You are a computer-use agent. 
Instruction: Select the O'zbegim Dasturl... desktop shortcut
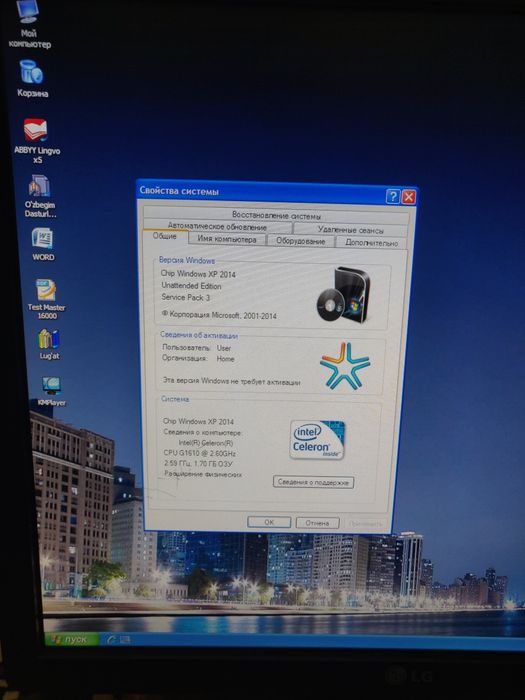tap(40, 196)
